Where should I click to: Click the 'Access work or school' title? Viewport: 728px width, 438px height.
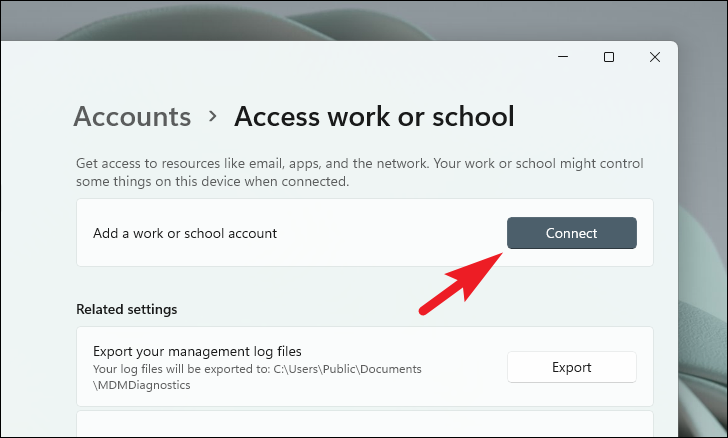(374, 116)
